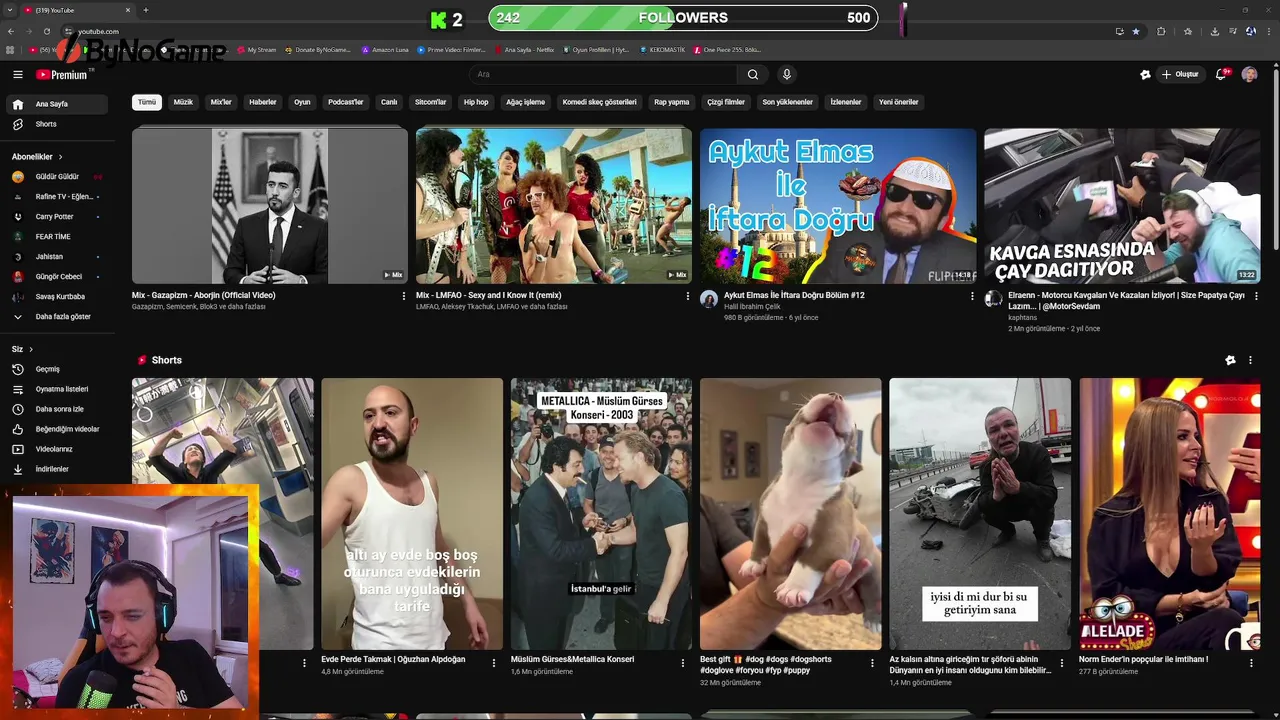Select the Yeni öneriler chip
This screenshot has width=1280, height=720.
(x=898, y=102)
